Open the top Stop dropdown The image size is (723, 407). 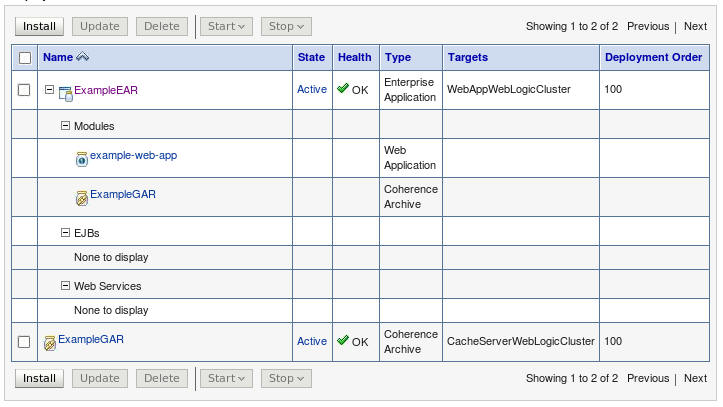pyautogui.click(x=286, y=26)
